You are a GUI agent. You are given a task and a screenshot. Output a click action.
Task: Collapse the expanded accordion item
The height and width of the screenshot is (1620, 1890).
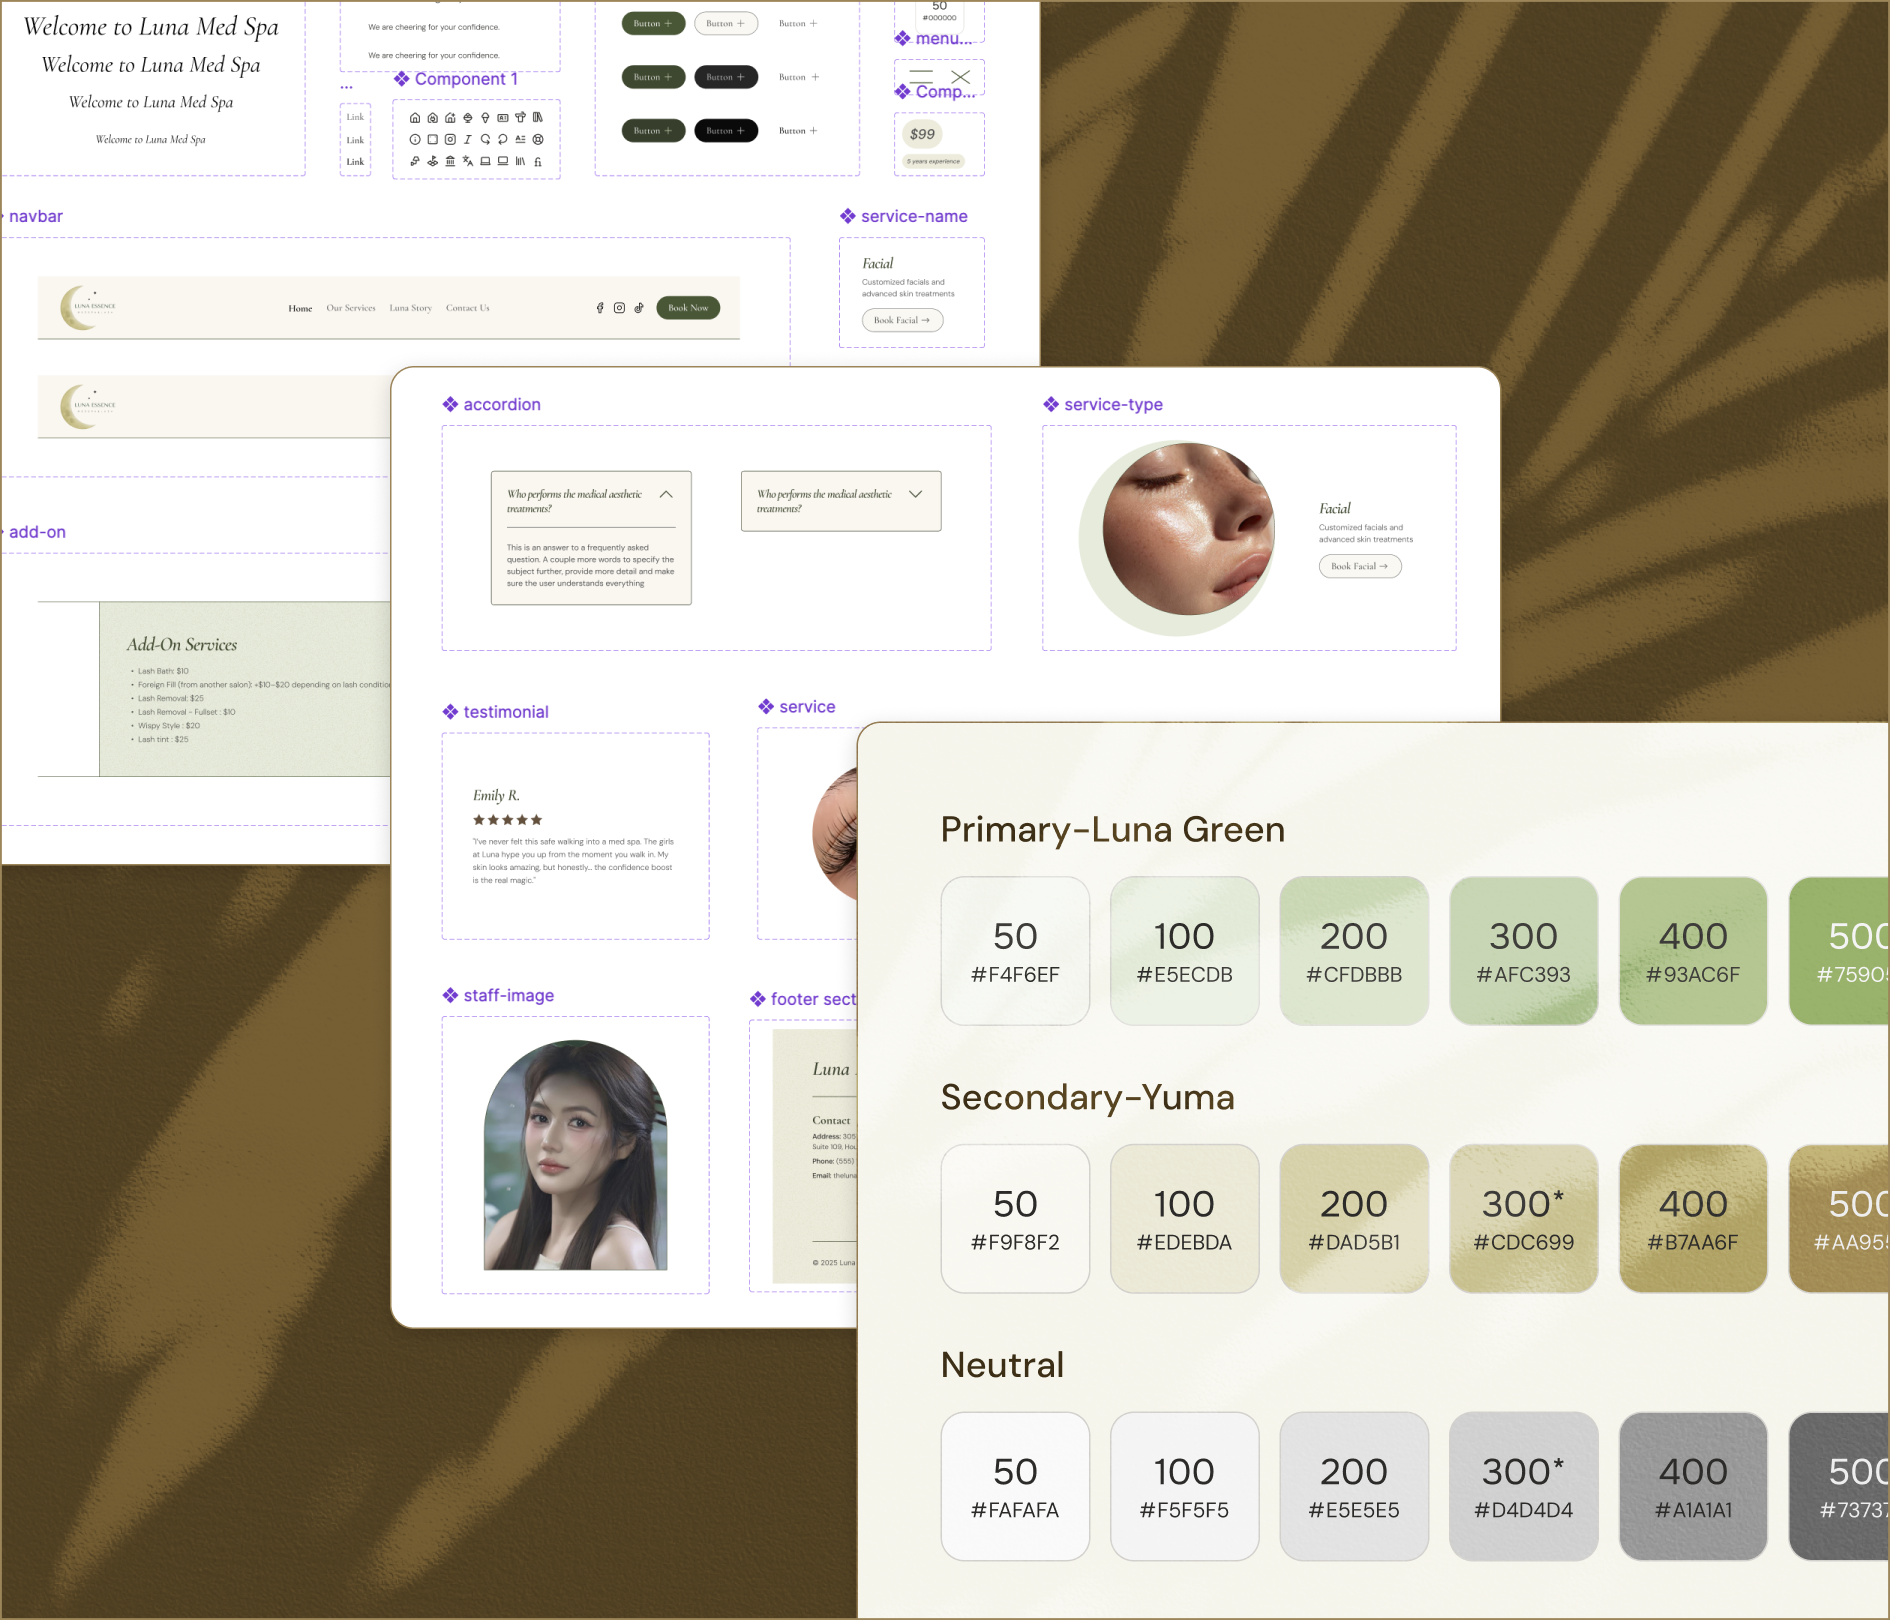pos(665,494)
